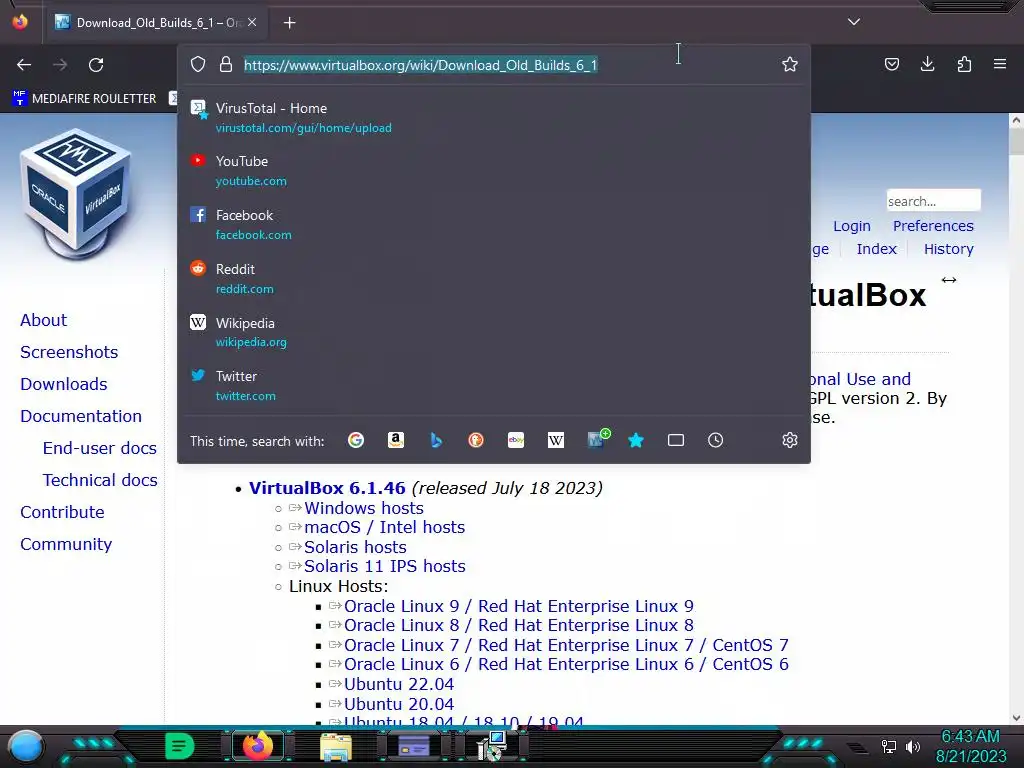Open Firefox from the taskbar

tap(258, 746)
